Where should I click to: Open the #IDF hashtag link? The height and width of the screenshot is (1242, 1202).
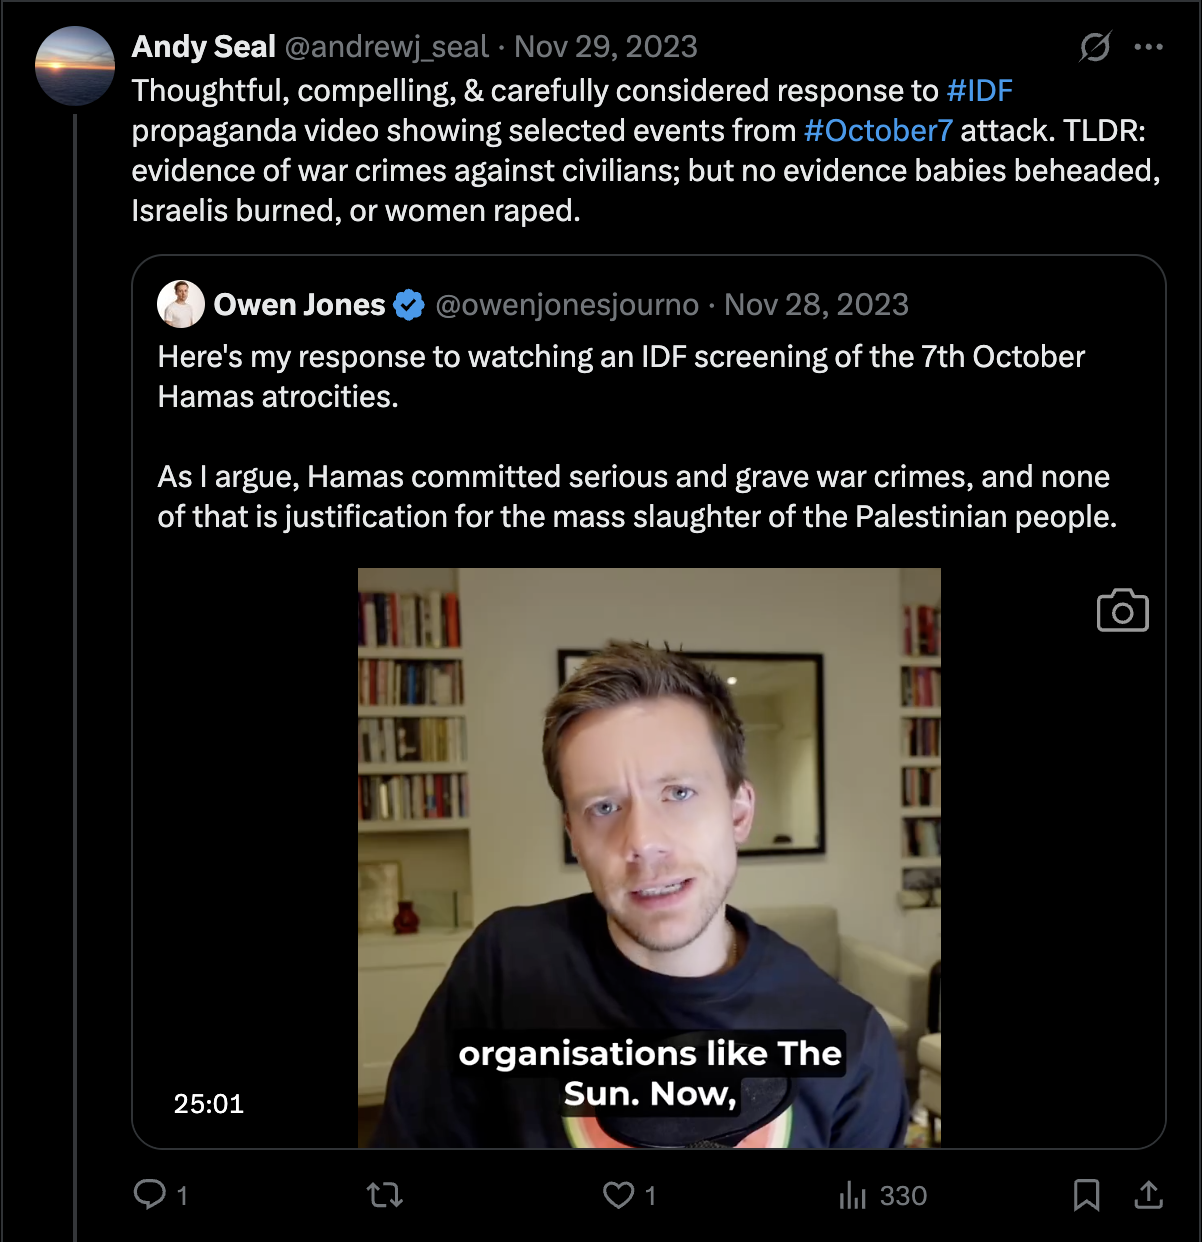[x=979, y=91]
